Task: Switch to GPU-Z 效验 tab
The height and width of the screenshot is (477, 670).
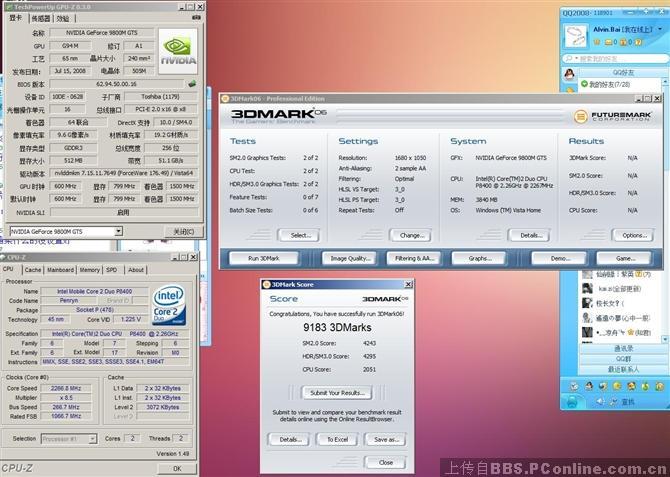Action: tap(63, 18)
